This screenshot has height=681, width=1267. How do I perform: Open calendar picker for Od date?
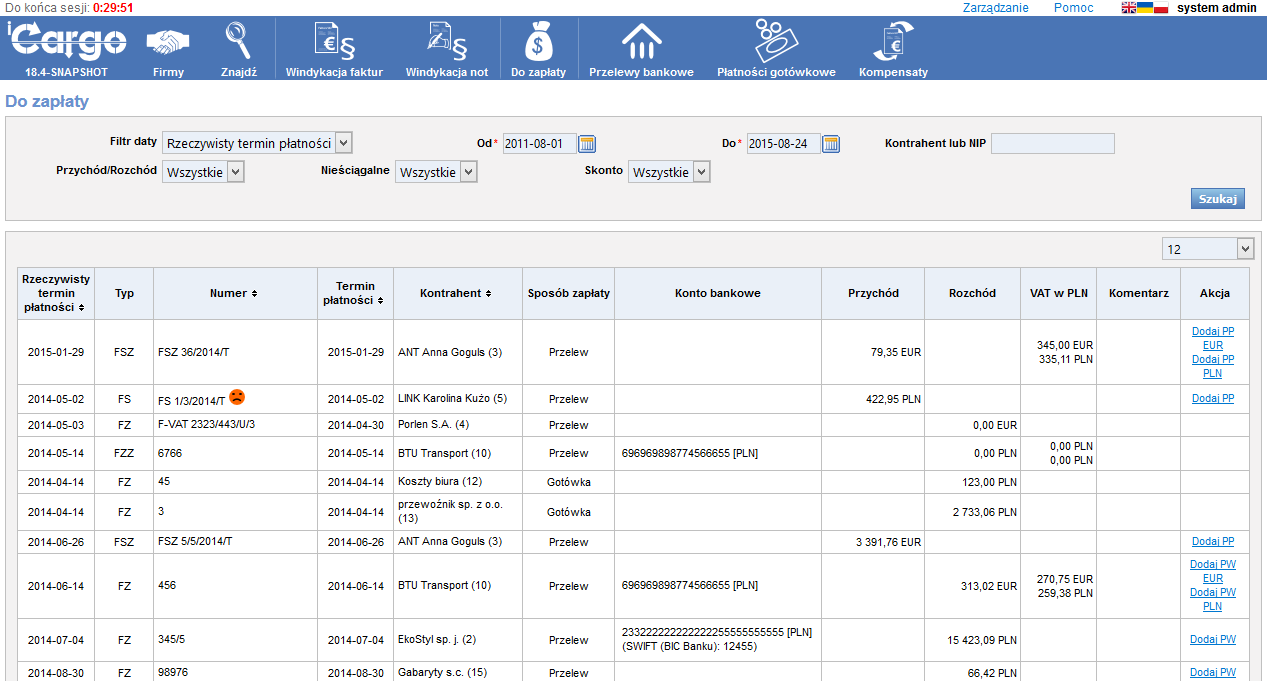[x=587, y=144]
